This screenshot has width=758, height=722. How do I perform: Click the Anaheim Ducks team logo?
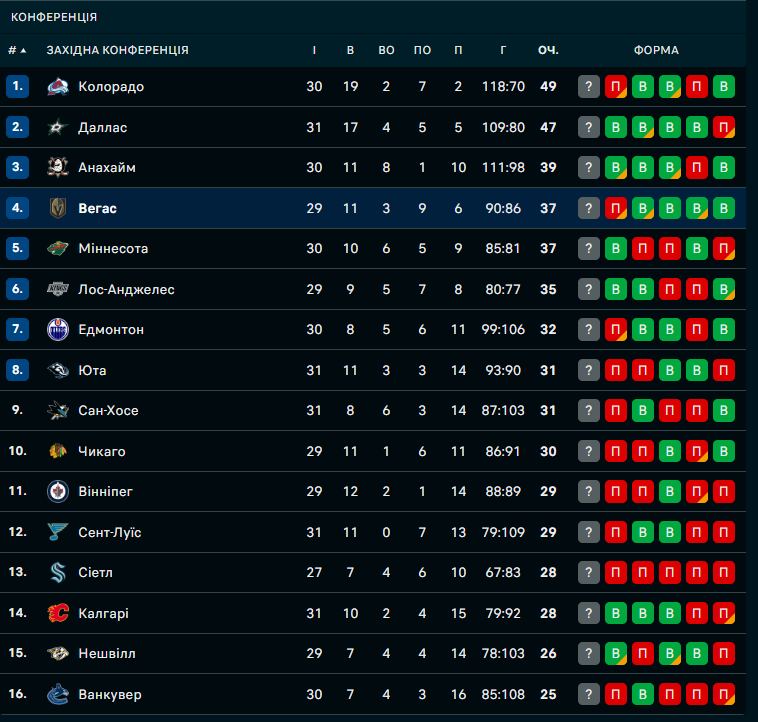(x=58, y=168)
